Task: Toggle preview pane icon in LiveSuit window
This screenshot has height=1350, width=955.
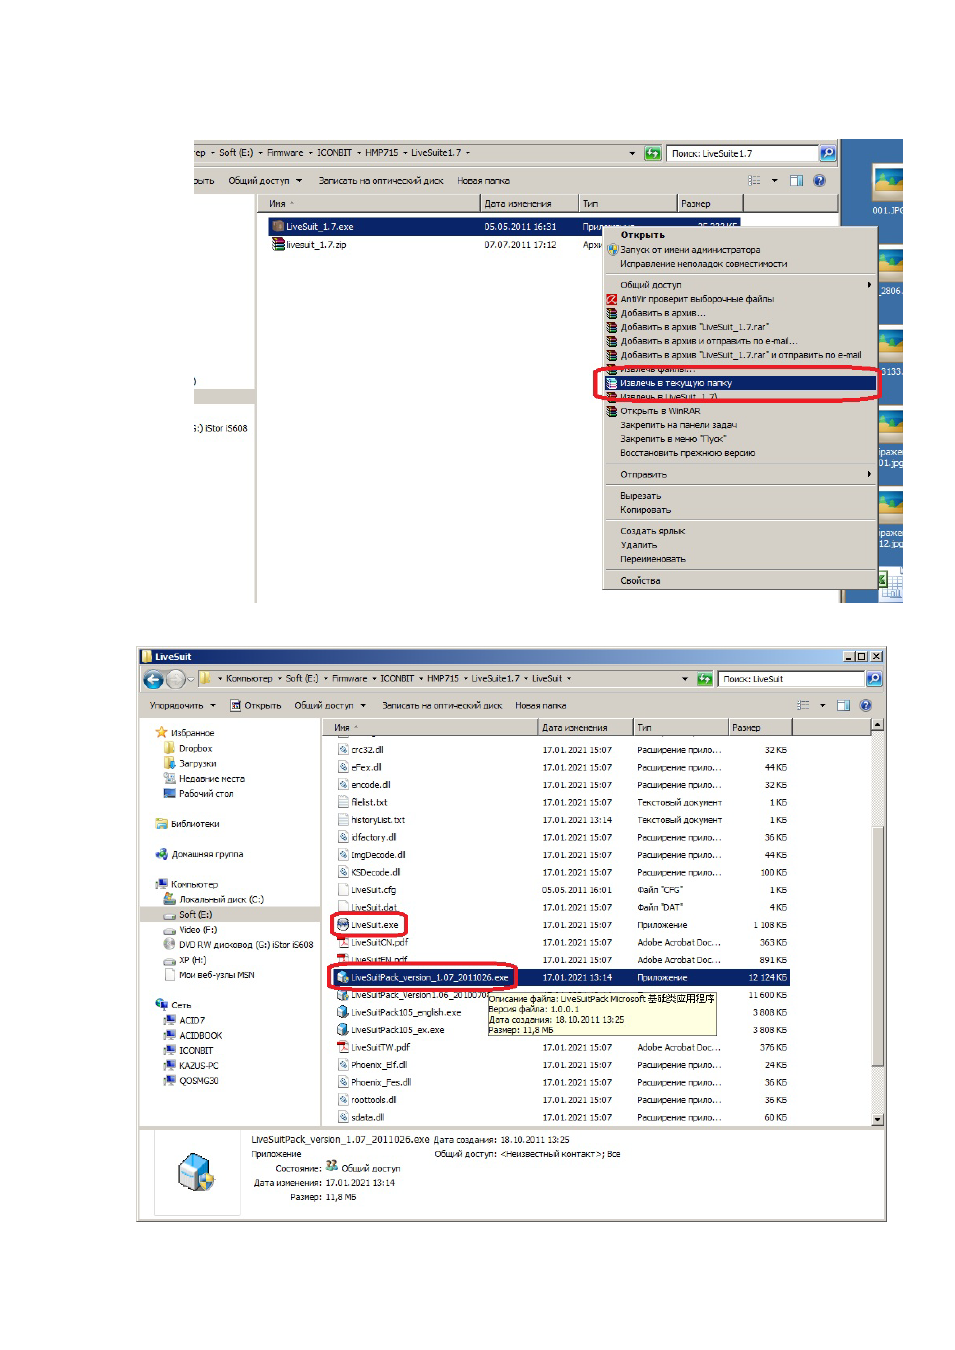Action: point(843,705)
